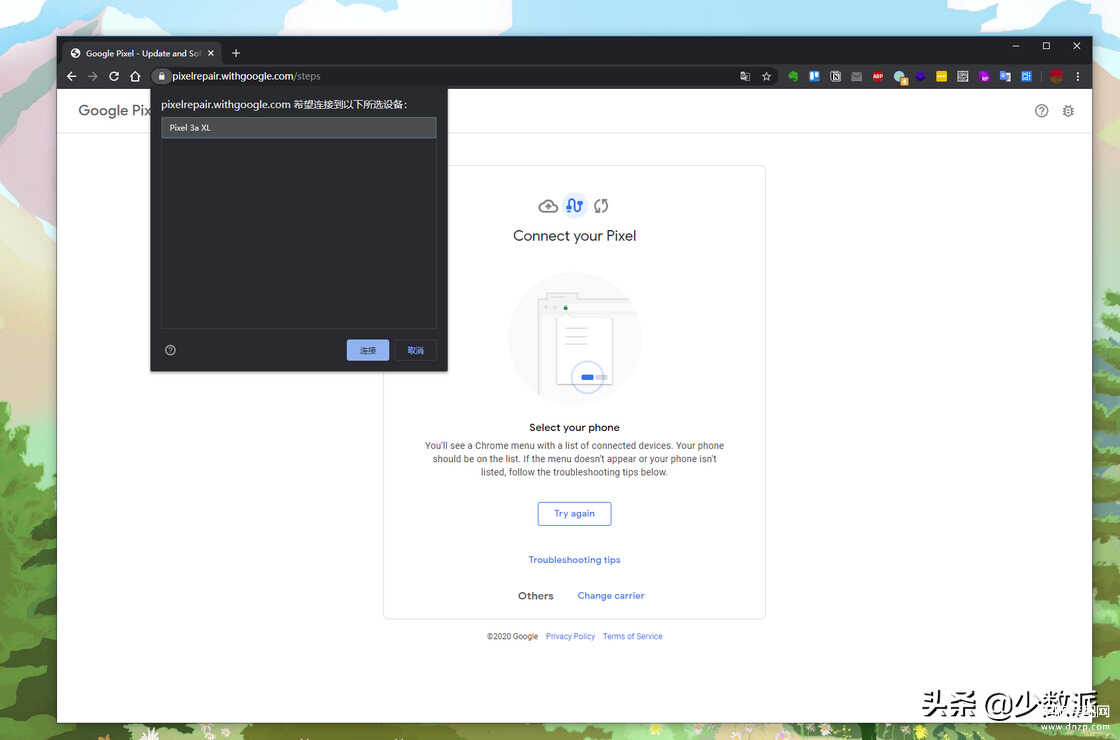
Task: Click the magenta purple extension icon
Action: click(x=984, y=76)
